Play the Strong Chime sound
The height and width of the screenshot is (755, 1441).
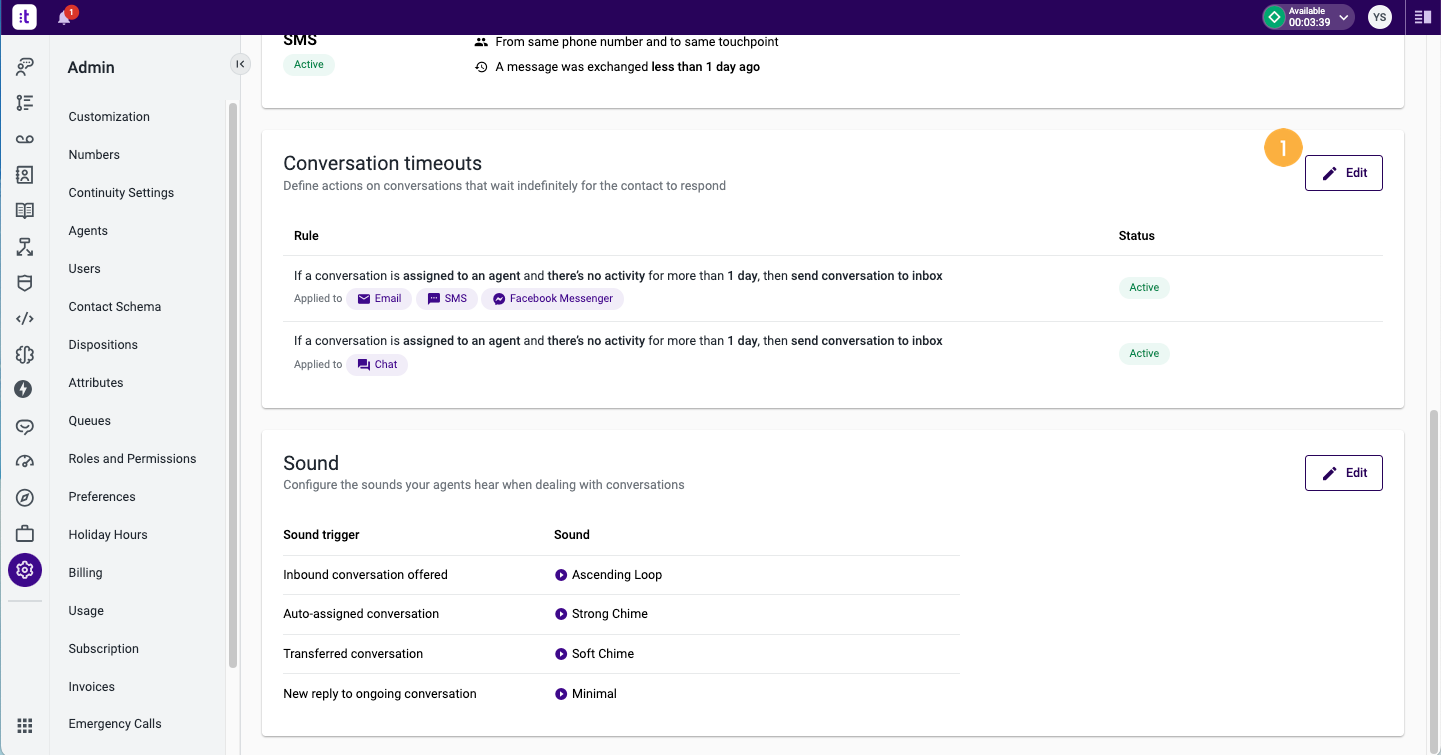pyautogui.click(x=561, y=614)
